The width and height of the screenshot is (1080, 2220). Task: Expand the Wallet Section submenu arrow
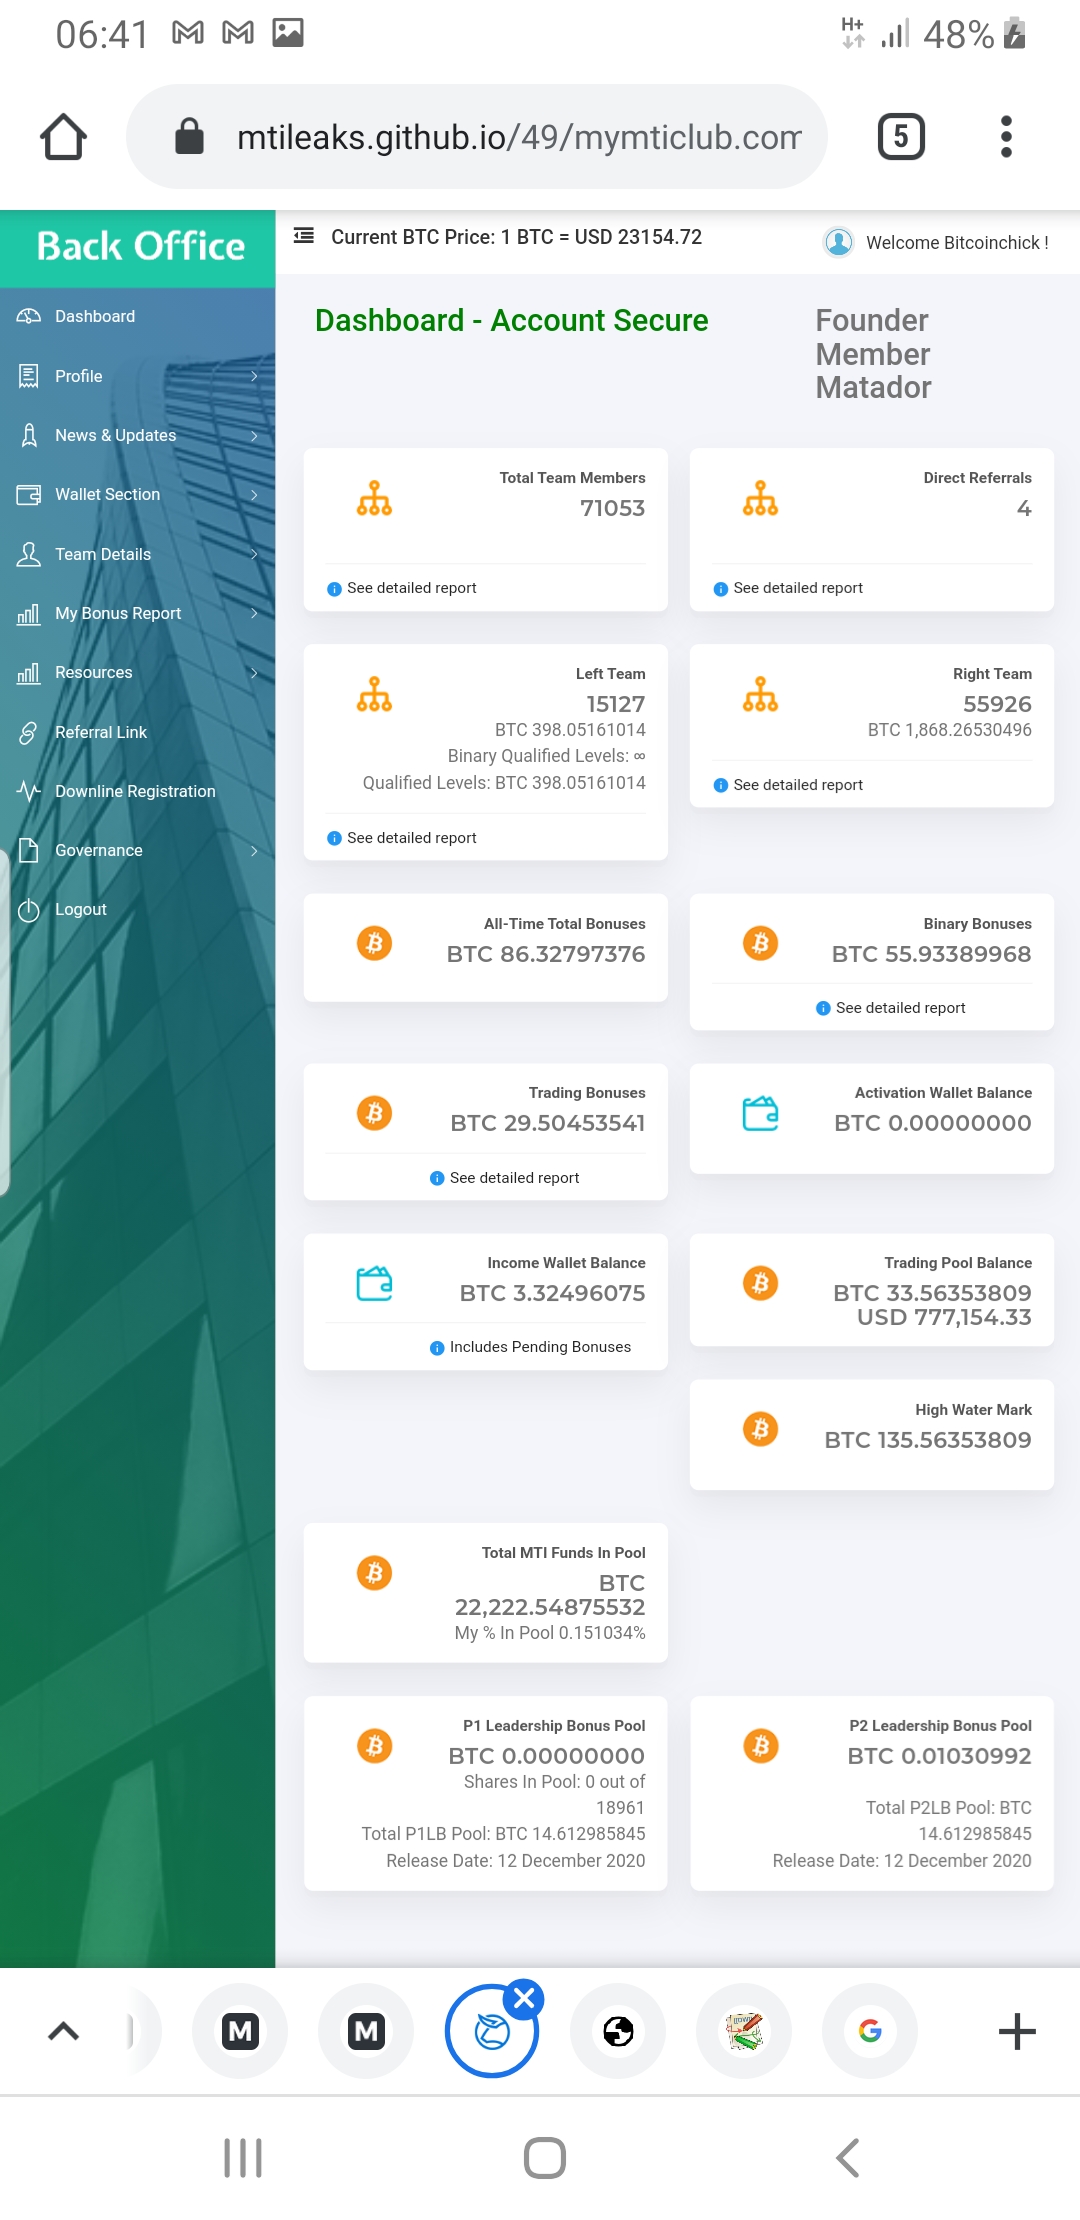coord(254,495)
